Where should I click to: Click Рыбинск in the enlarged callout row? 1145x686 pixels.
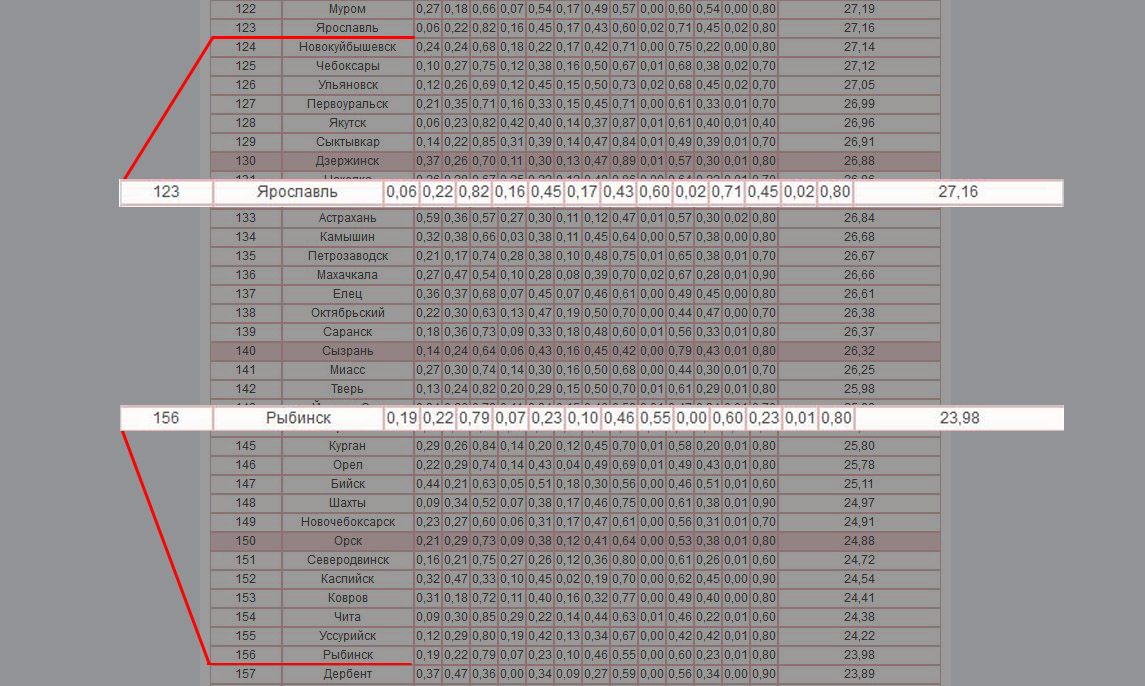pos(298,418)
